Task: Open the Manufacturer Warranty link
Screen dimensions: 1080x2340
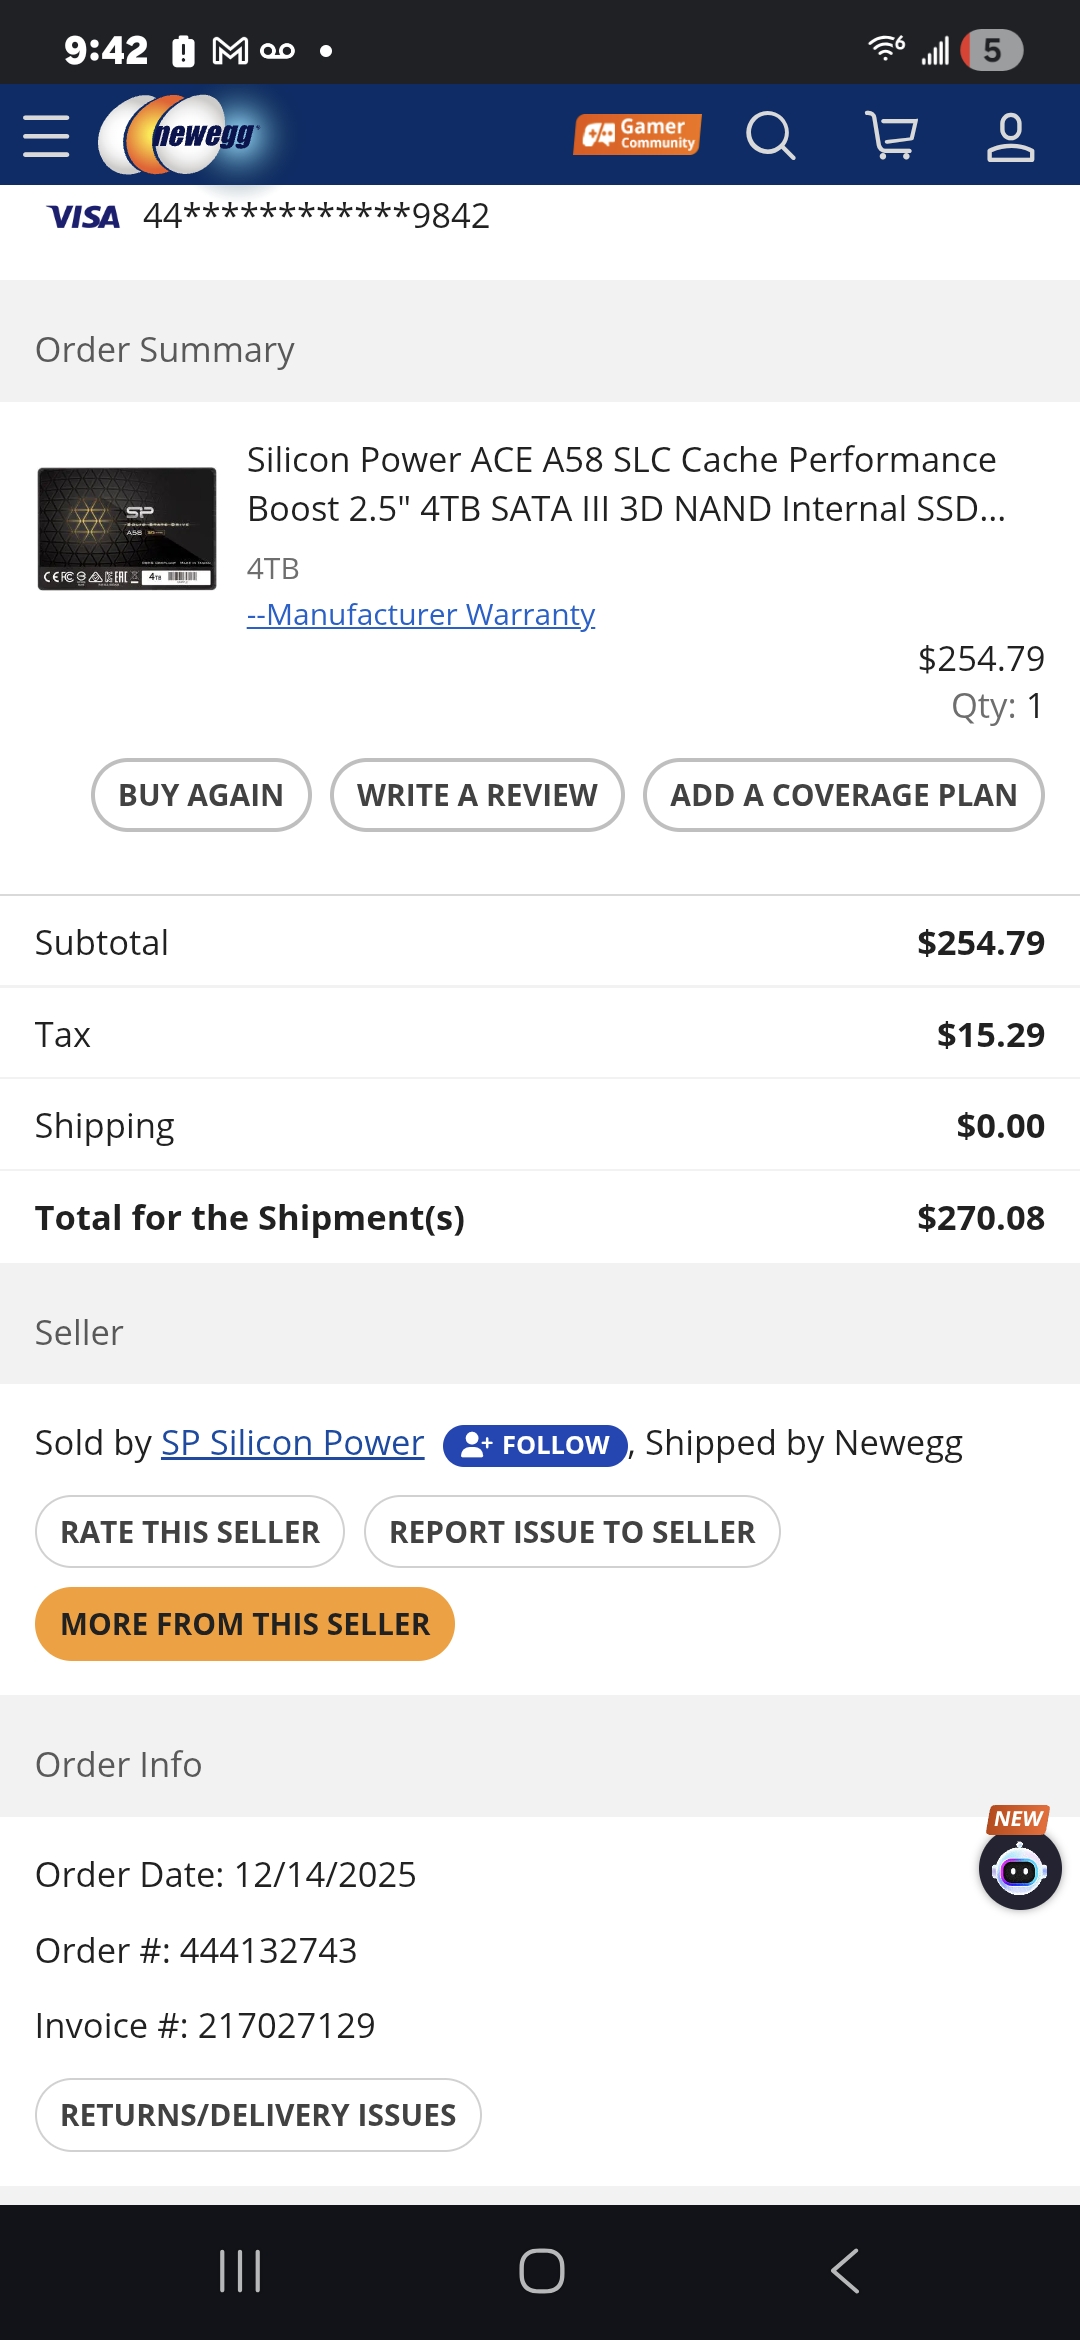Action: (x=421, y=614)
